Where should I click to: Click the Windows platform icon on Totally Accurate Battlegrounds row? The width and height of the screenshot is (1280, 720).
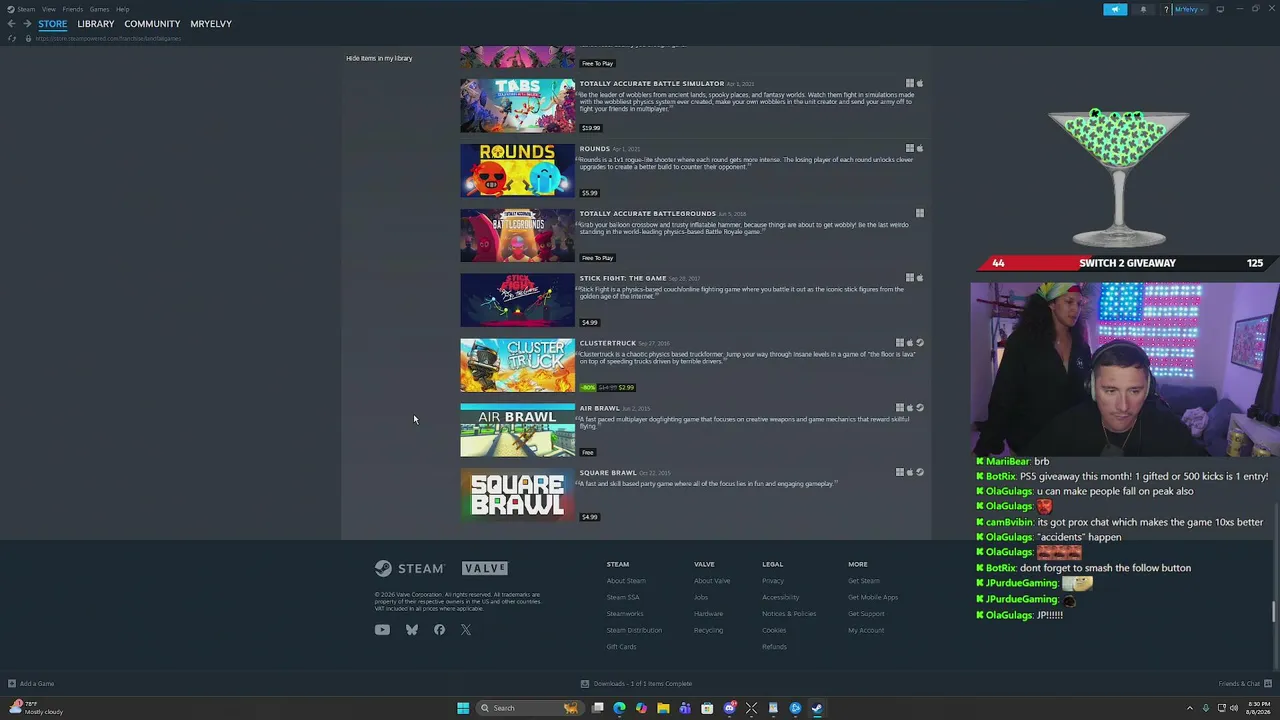point(920,213)
